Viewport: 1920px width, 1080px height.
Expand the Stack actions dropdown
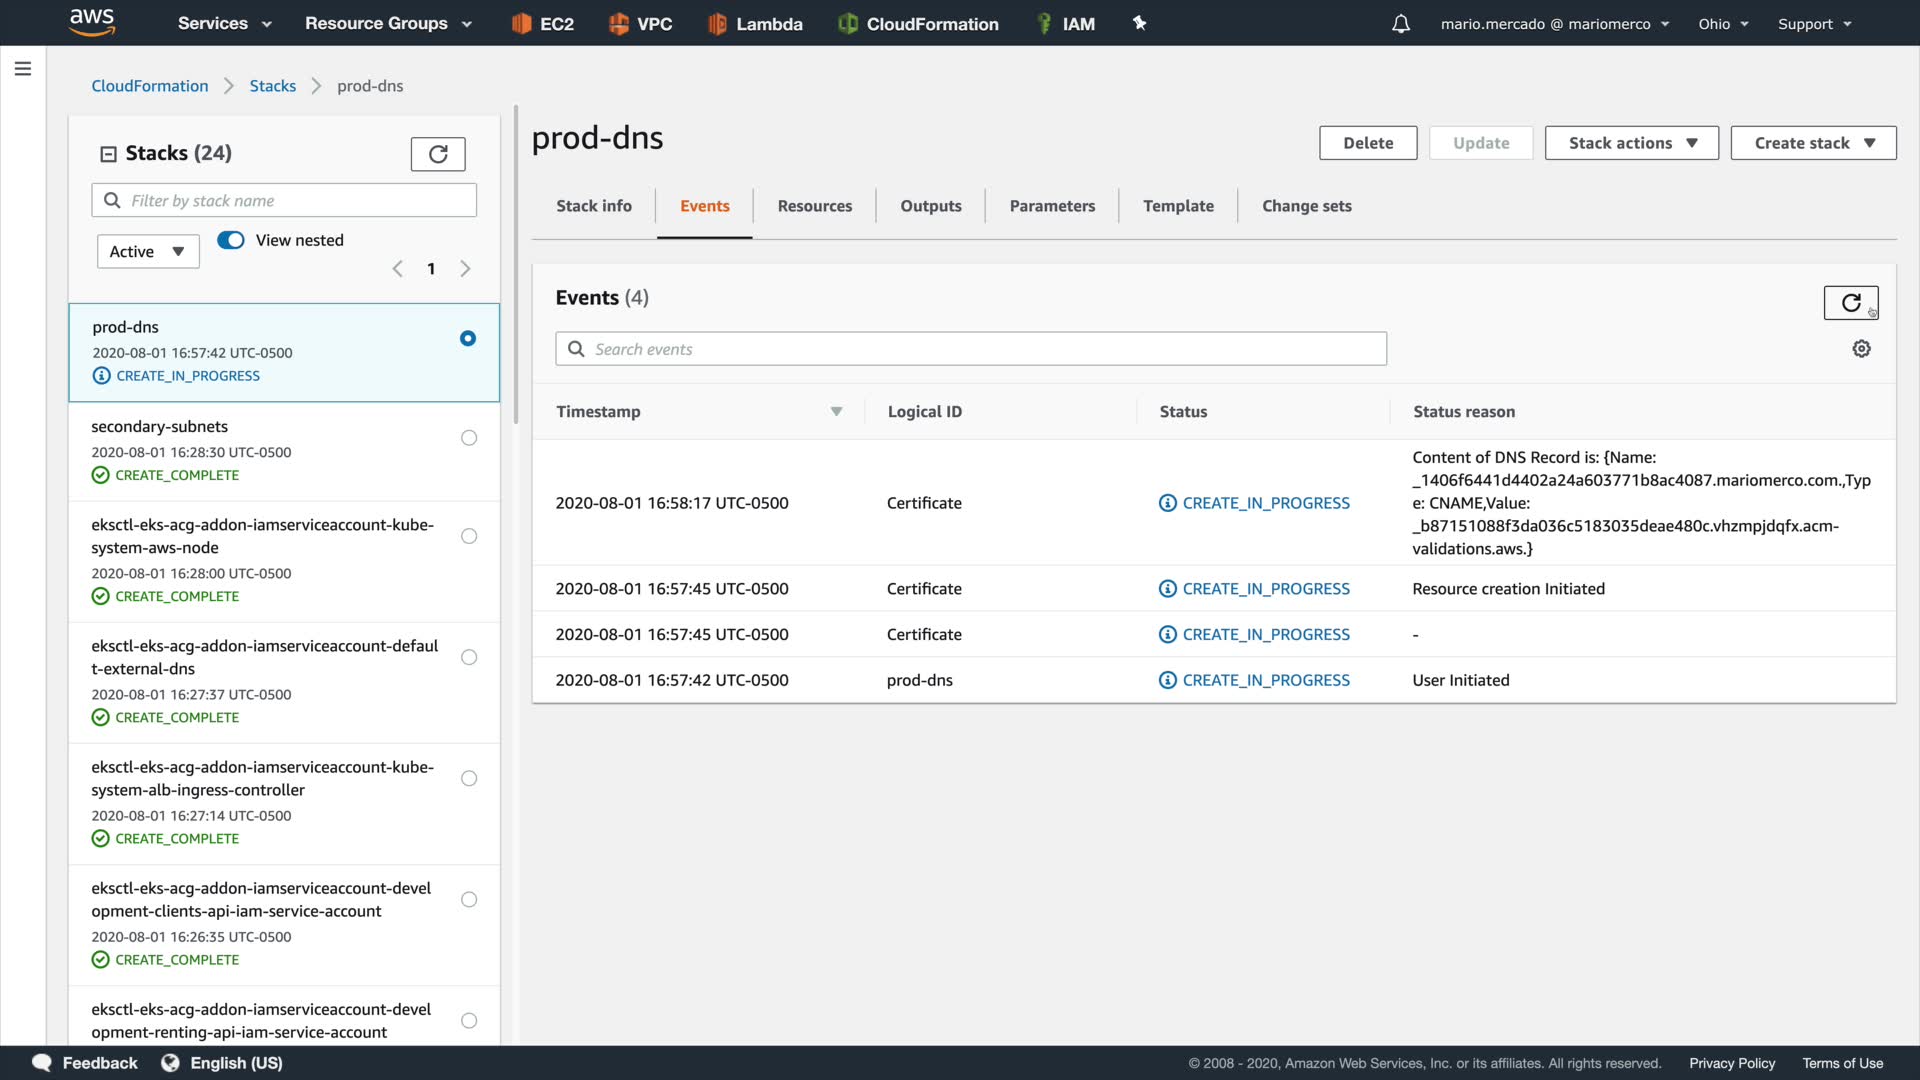click(x=1631, y=143)
